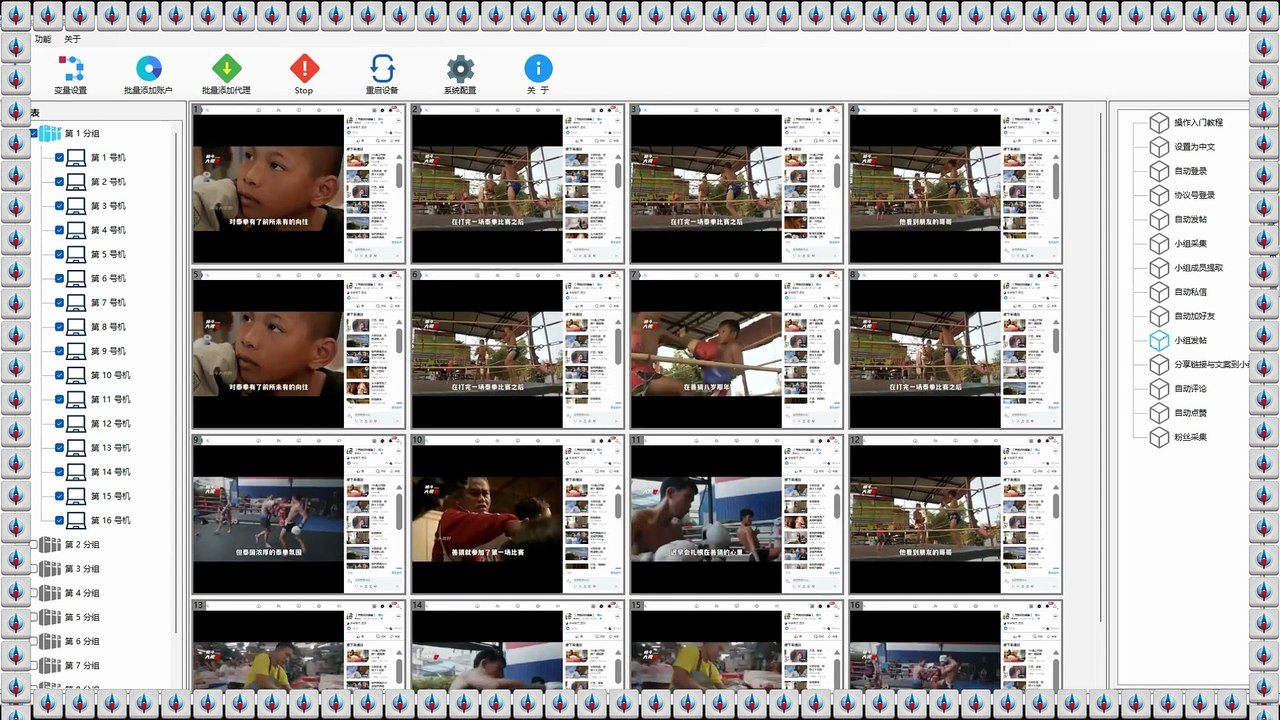1280x720 pixels.
Task: Select device screen thumbnail number 7
Action: tap(735, 349)
